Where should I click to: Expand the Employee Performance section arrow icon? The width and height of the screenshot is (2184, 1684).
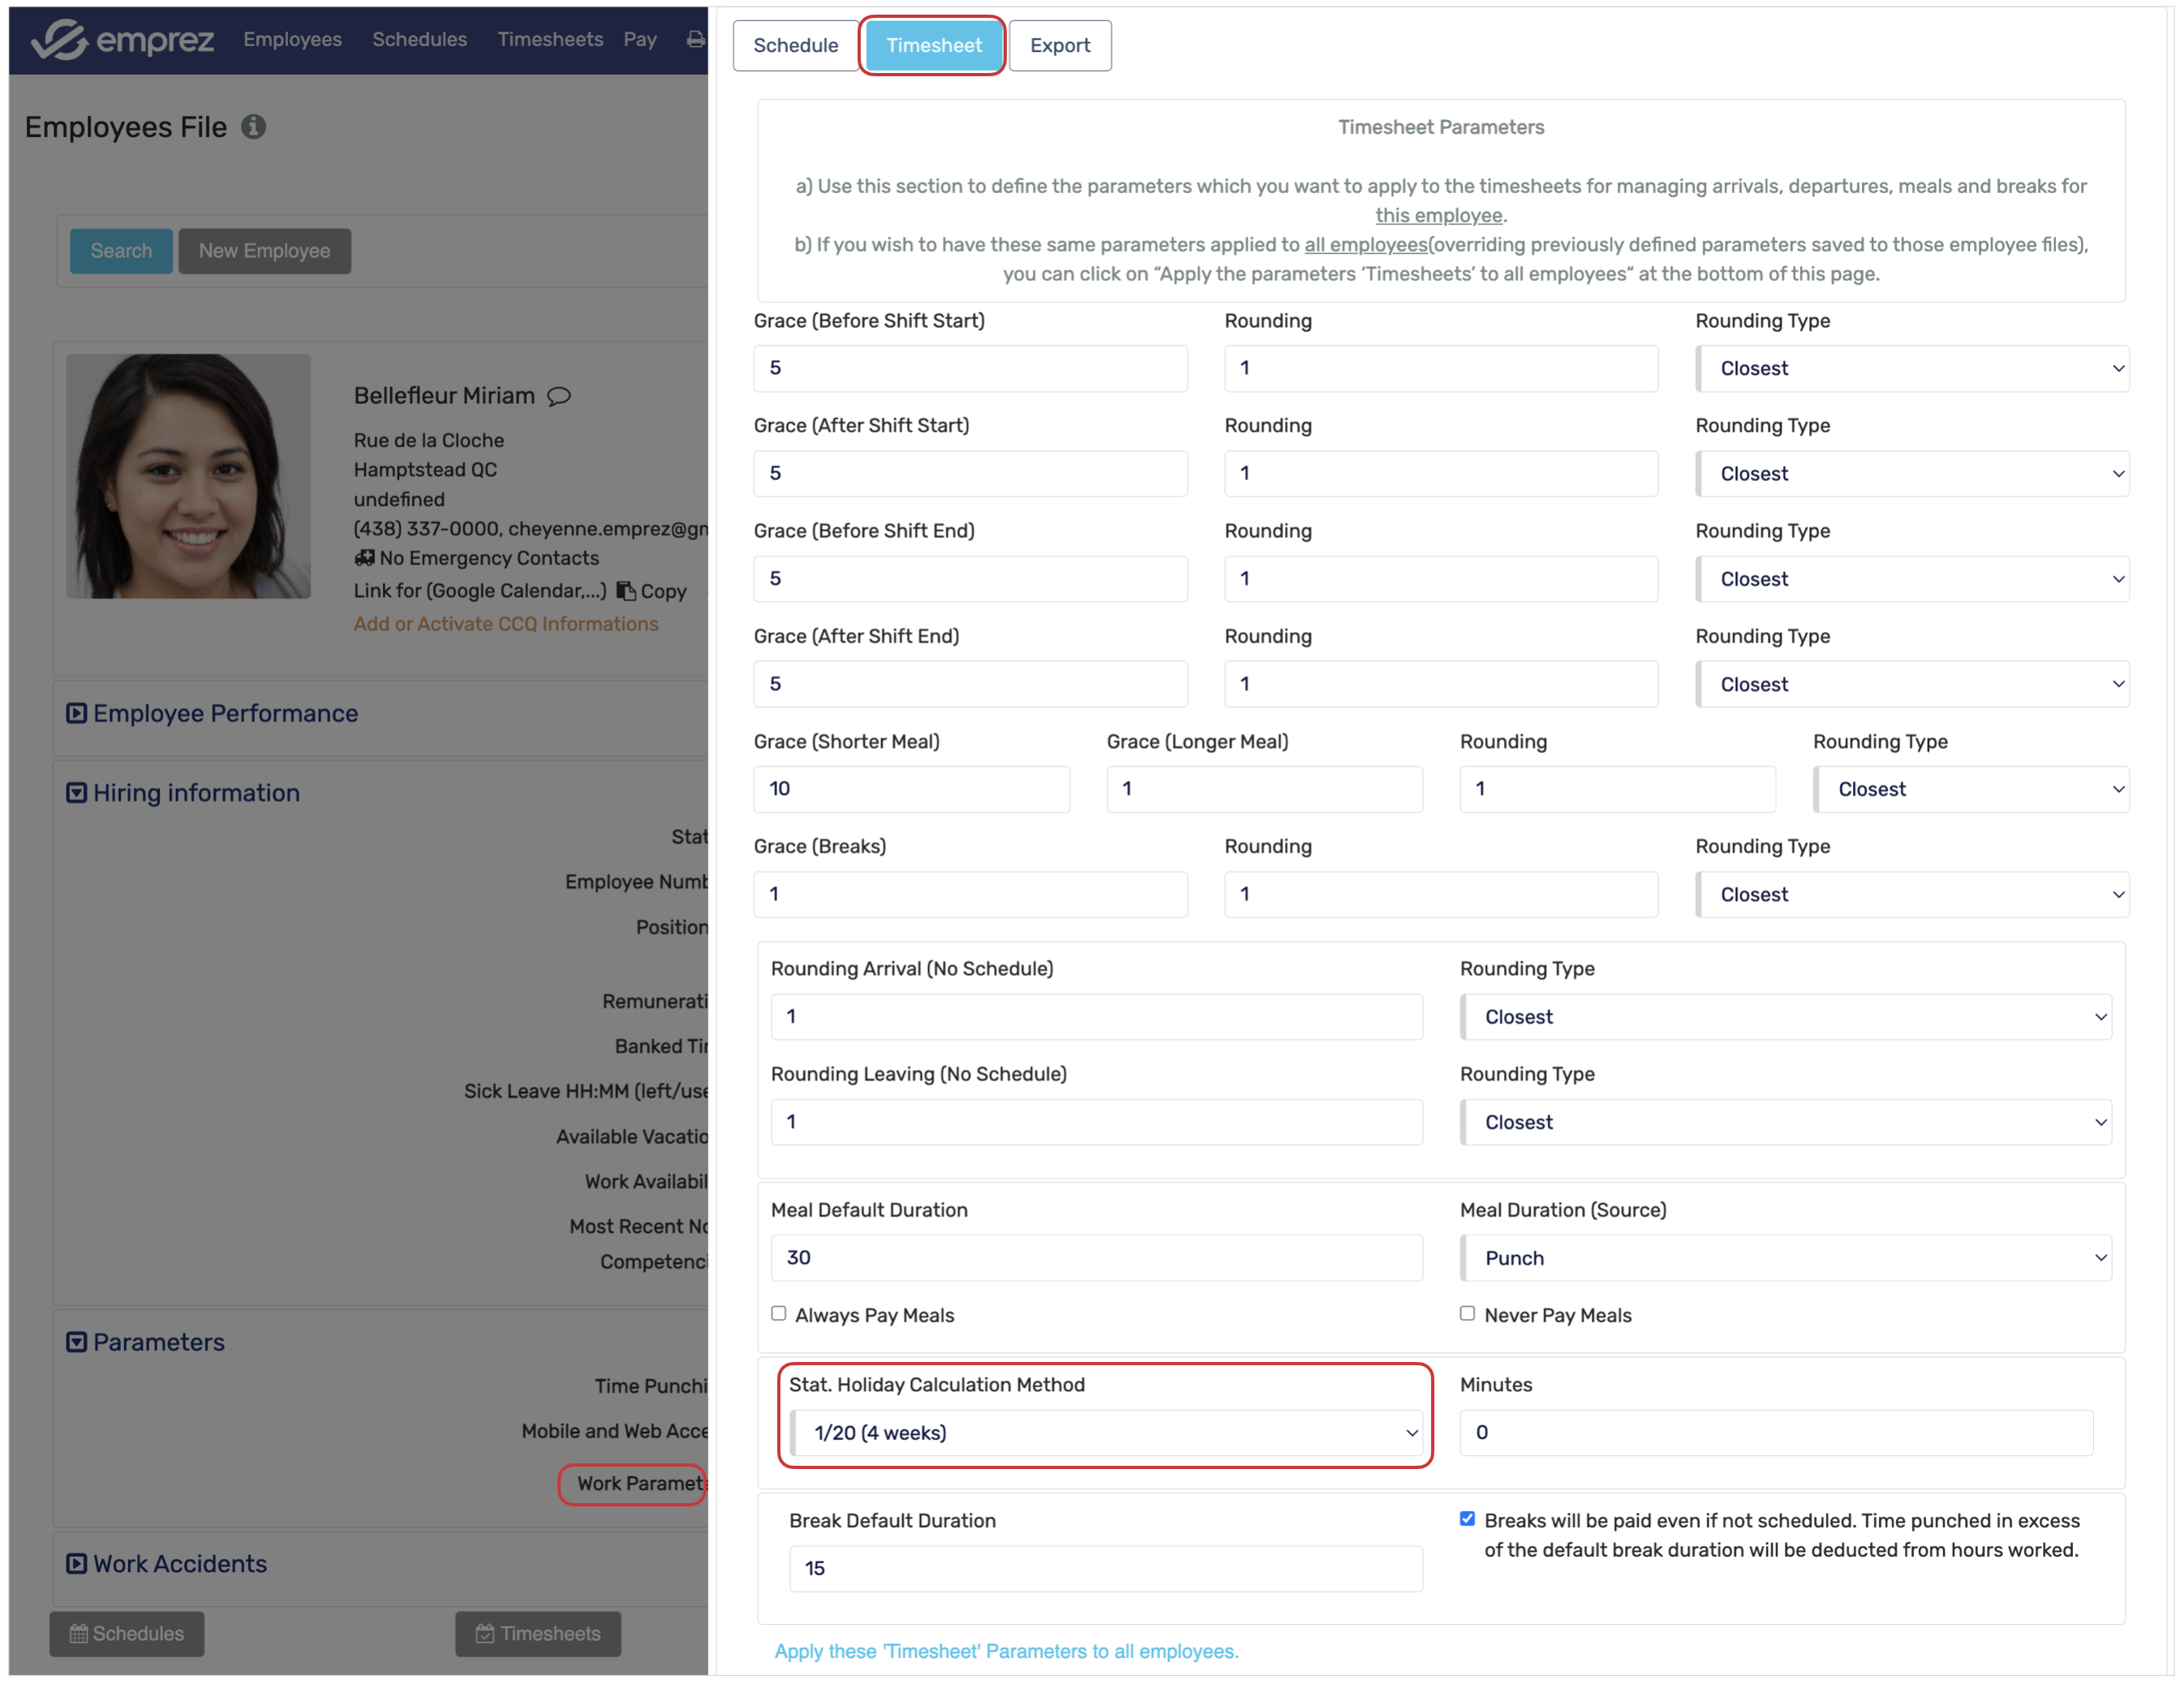coord(76,713)
